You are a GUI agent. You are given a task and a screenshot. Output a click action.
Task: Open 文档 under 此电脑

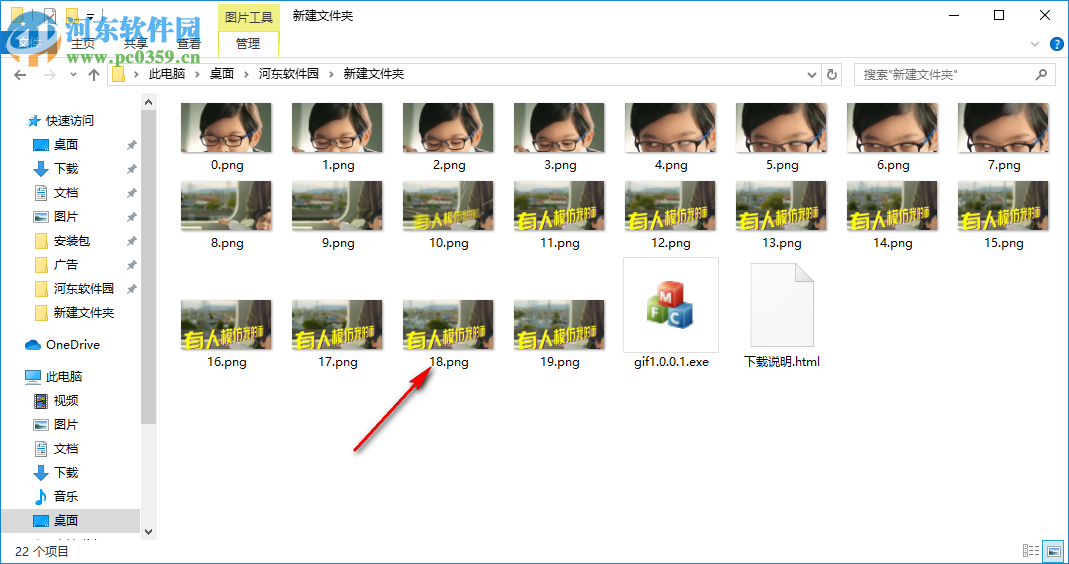[x=65, y=449]
